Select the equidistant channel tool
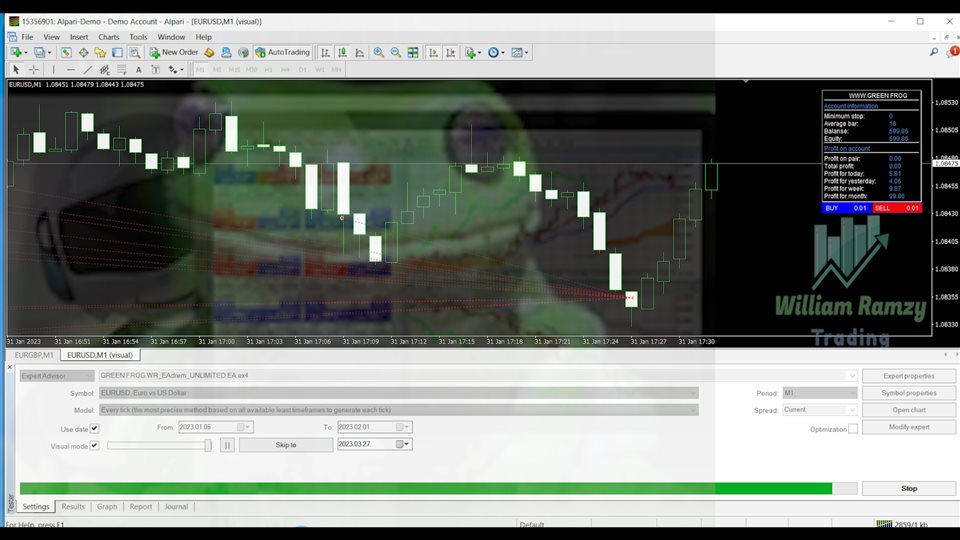The width and height of the screenshot is (960, 540). (x=105, y=70)
